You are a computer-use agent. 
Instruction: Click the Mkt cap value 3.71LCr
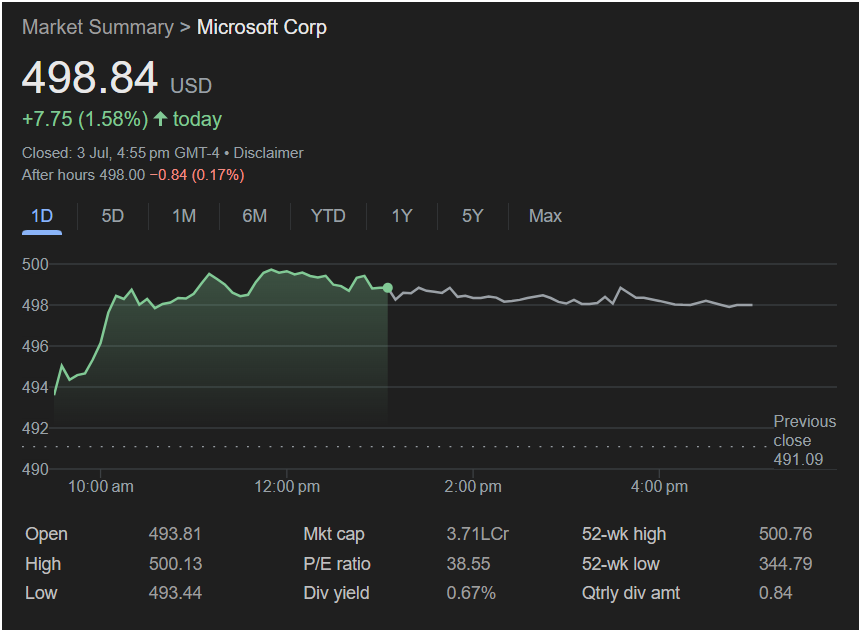pyautogui.click(x=478, y=534)
